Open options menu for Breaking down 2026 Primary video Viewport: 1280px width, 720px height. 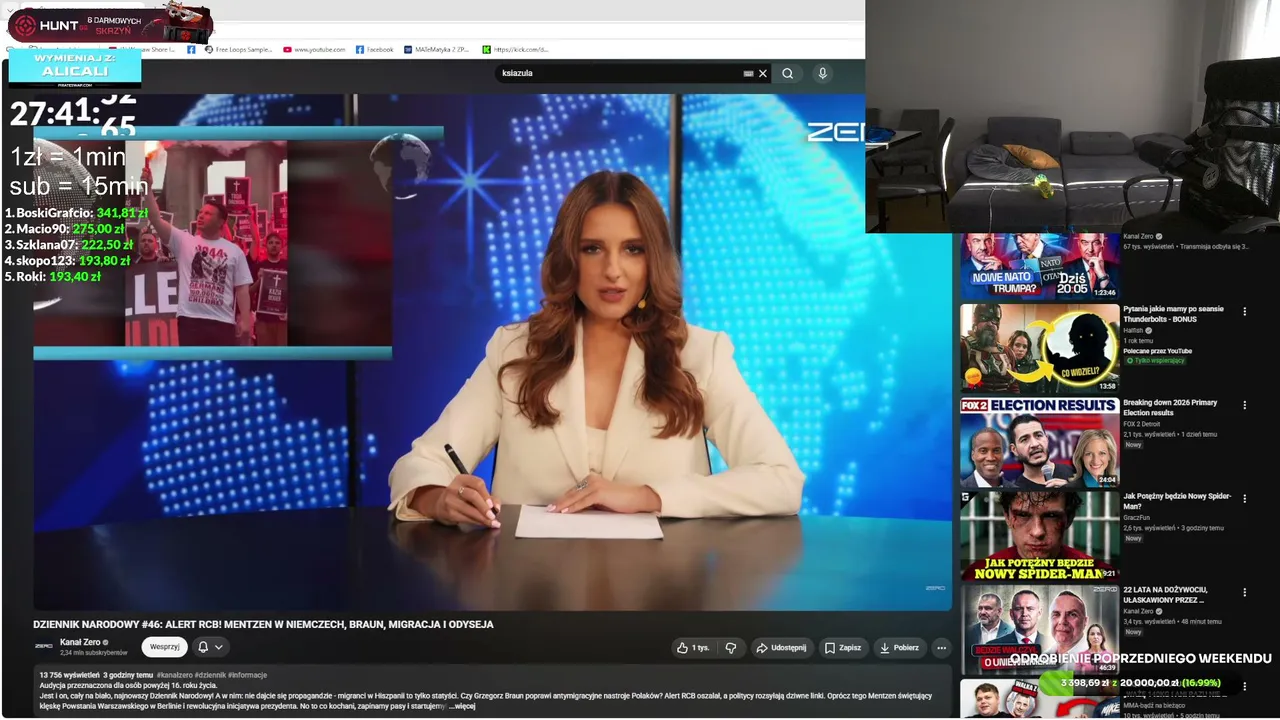(1245, 405)
